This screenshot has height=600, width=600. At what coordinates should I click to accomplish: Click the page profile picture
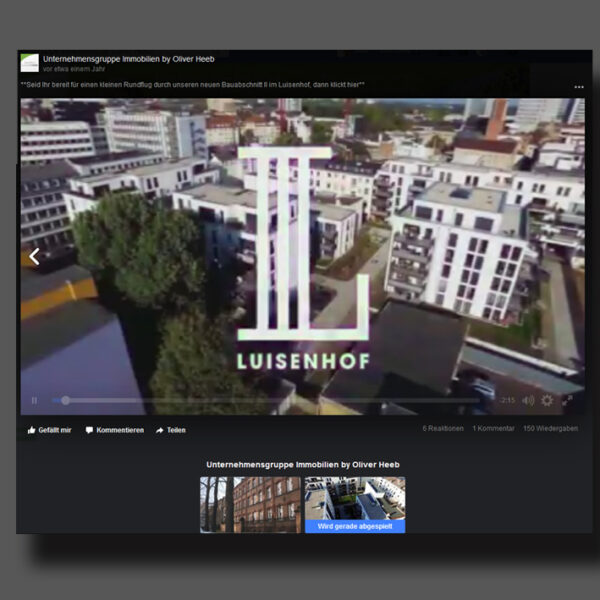click(x=30, y=63)
